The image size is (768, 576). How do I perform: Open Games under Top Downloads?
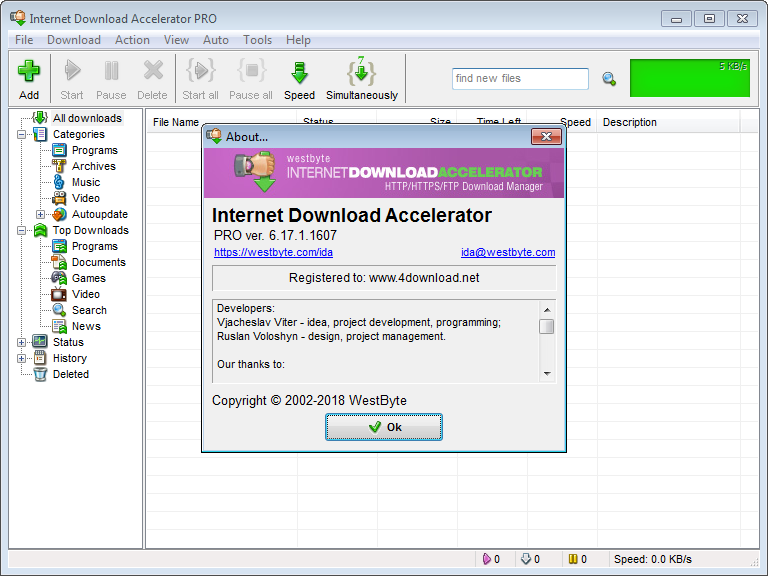89,278
